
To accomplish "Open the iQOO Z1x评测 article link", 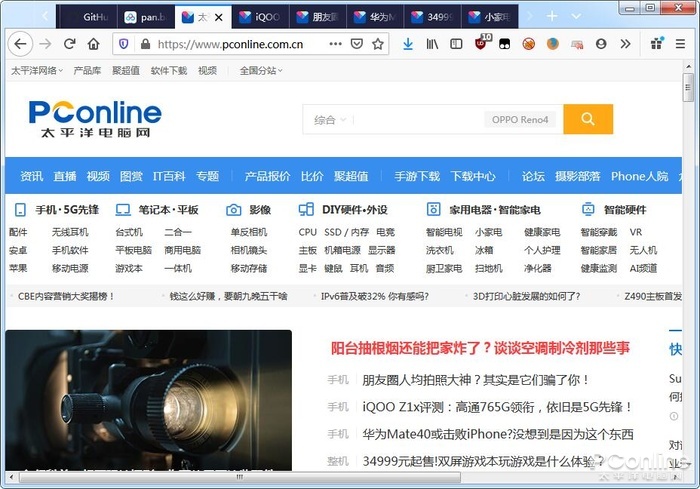I will pyautogui.click(x=497, y=407).
